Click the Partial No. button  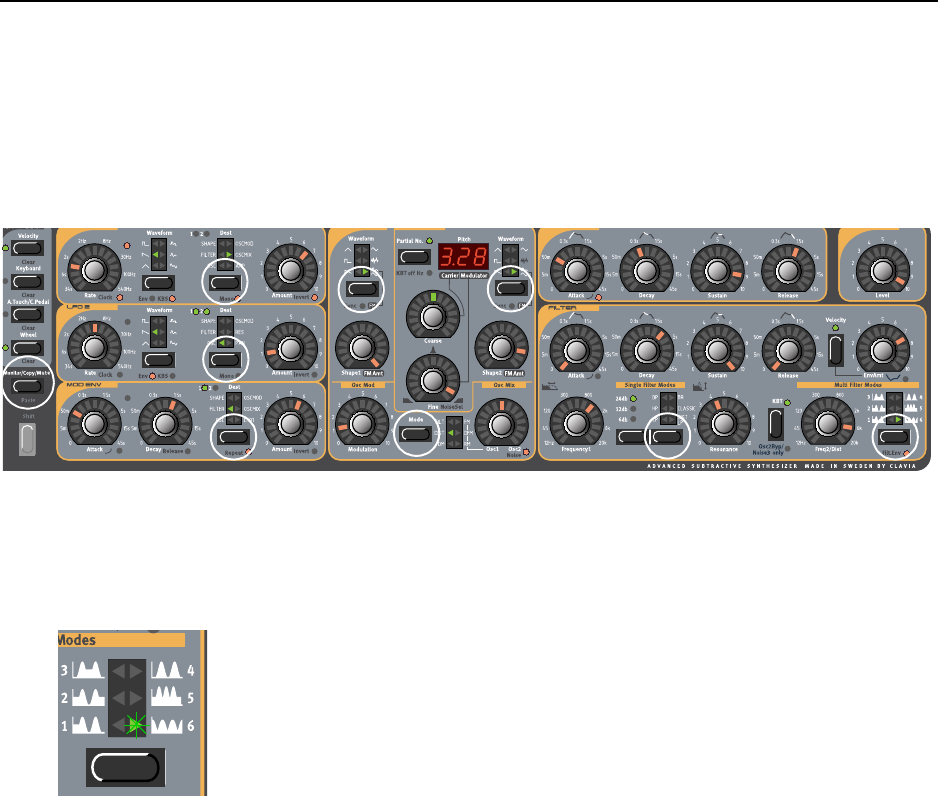point(414,257)
